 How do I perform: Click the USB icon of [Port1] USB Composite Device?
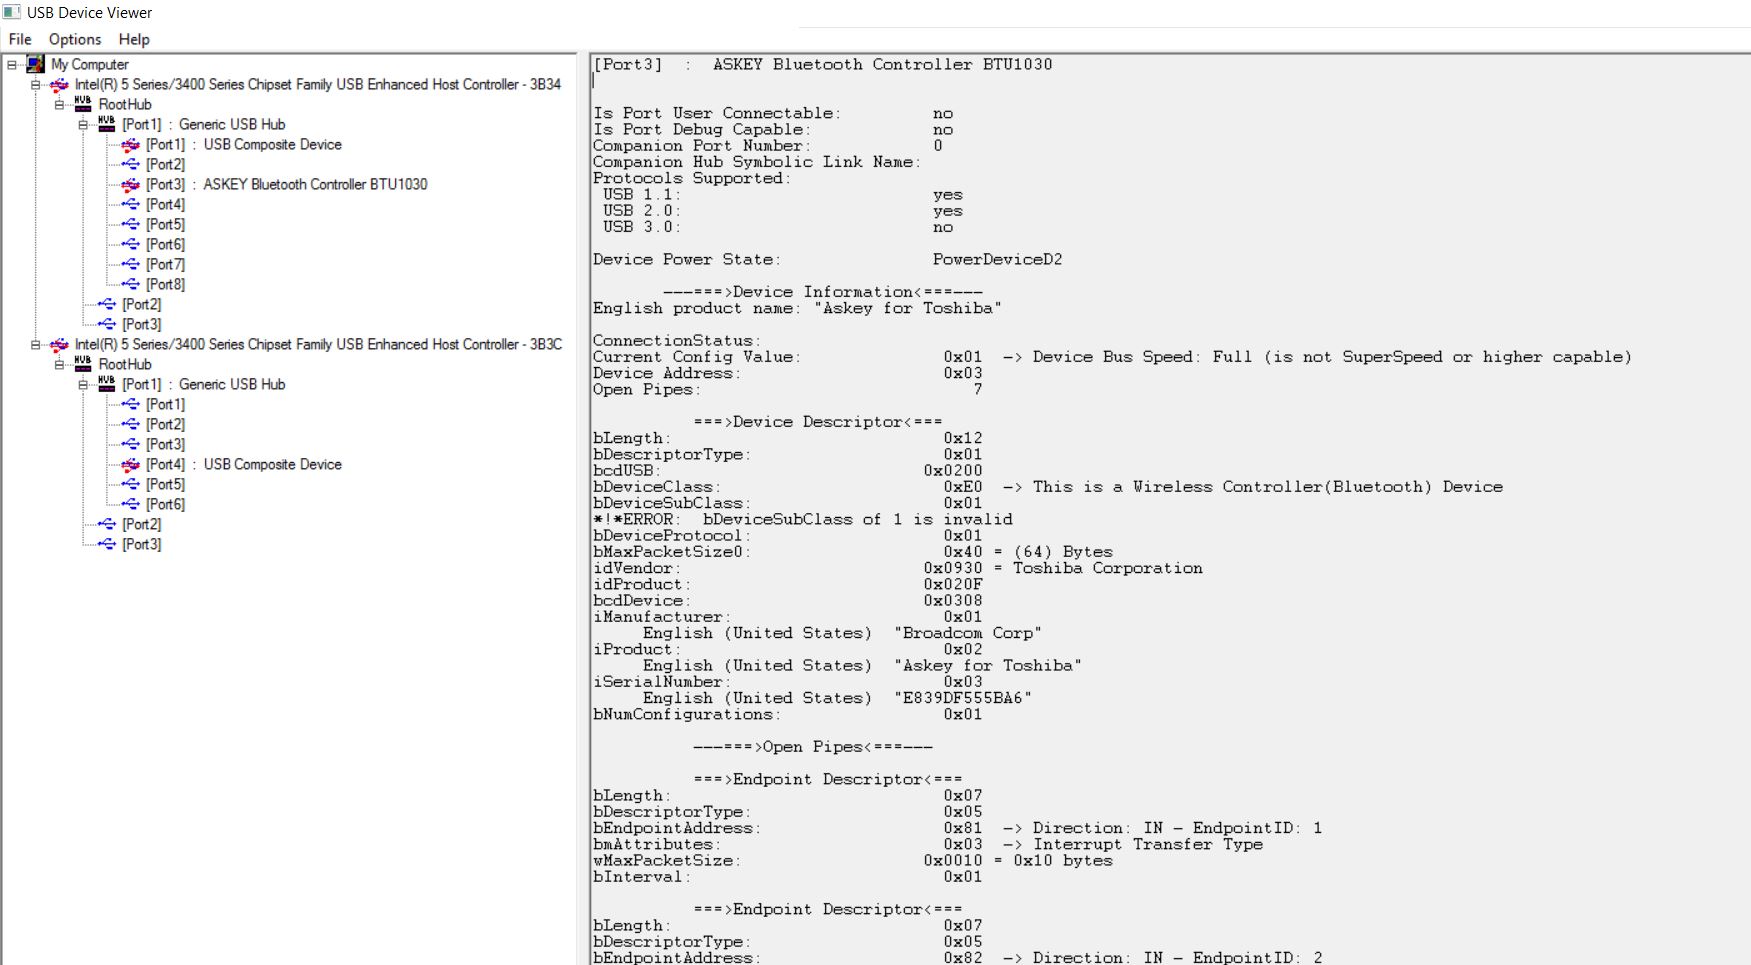(131, 144)
